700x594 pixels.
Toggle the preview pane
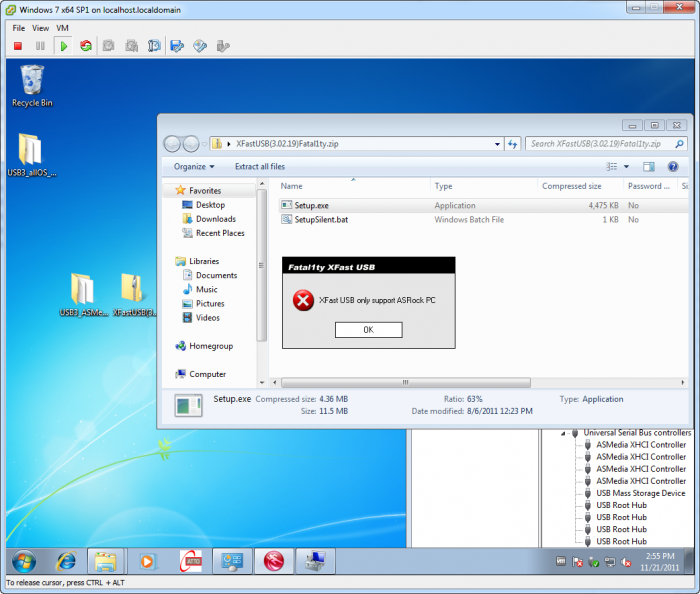pyautogui.click(x=649, y=166)
